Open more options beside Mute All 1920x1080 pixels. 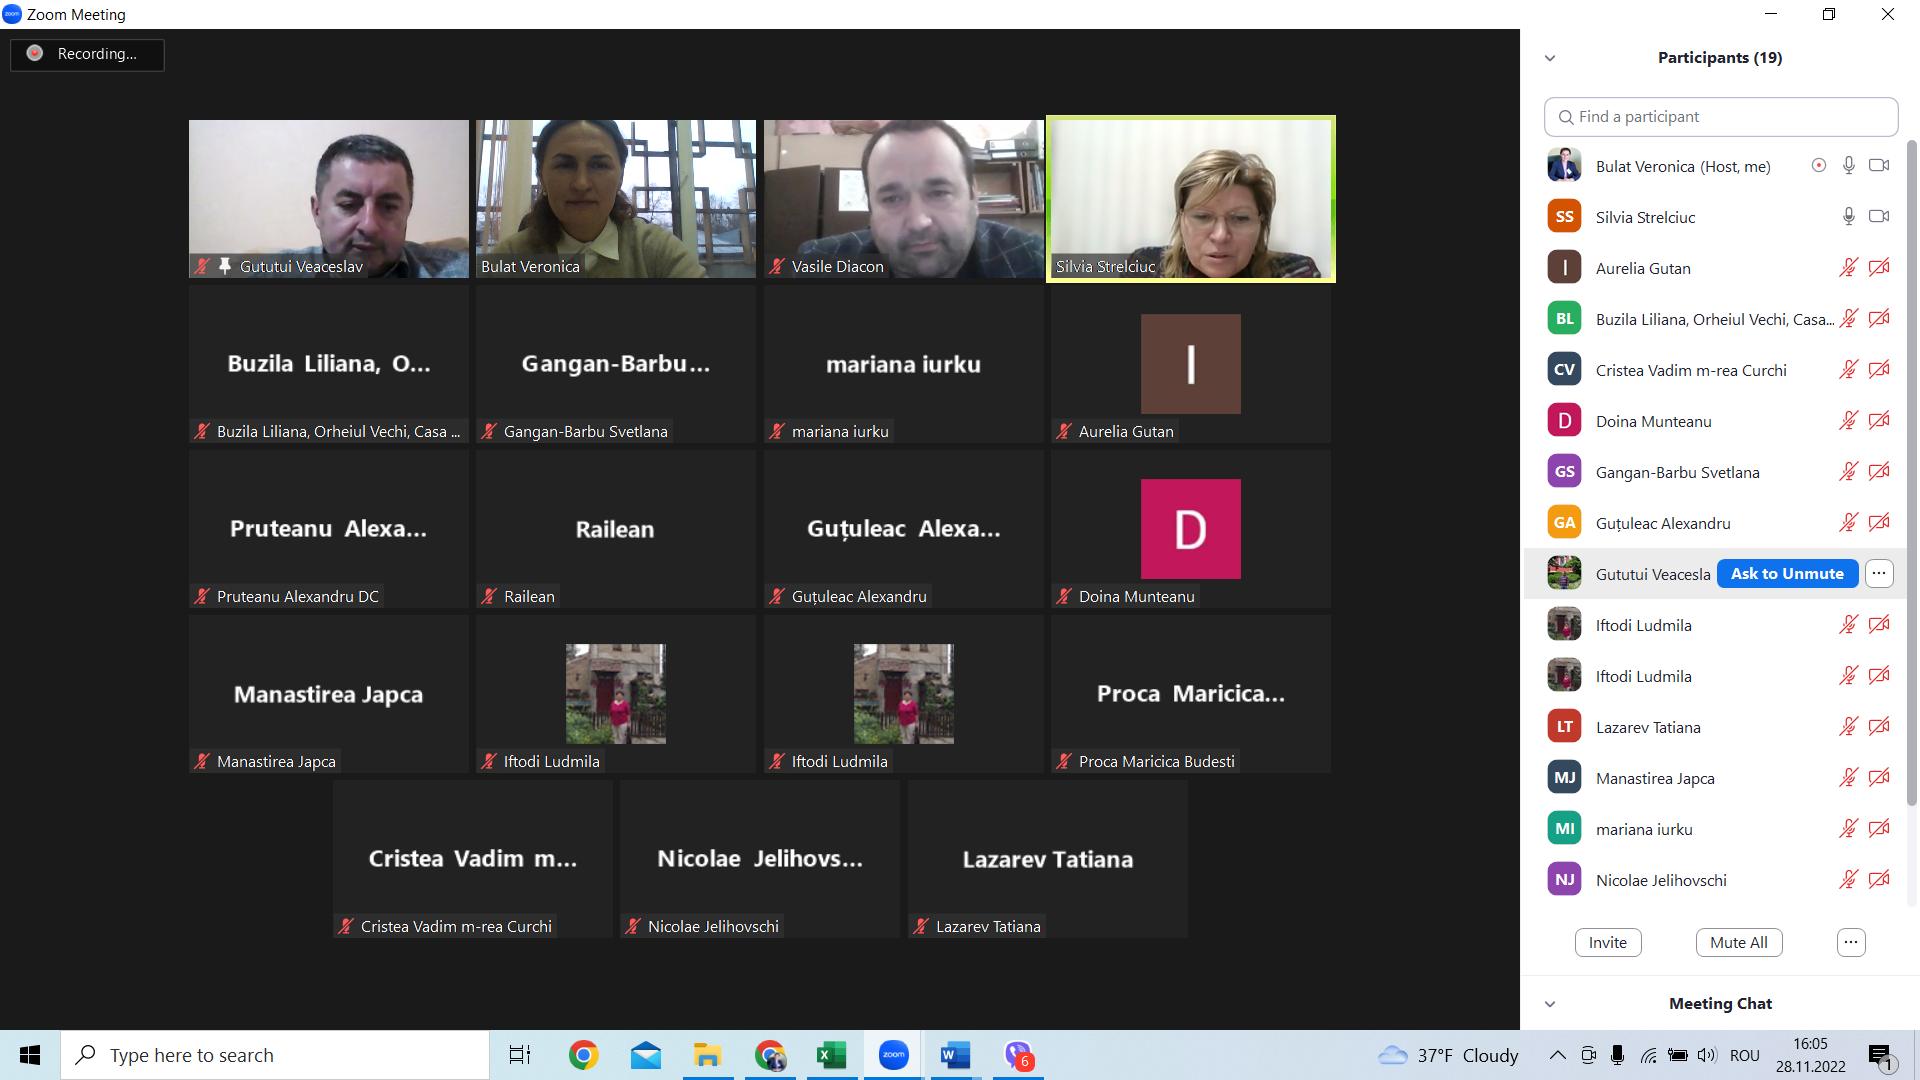pyautogui.click(x=1850, y=942)
